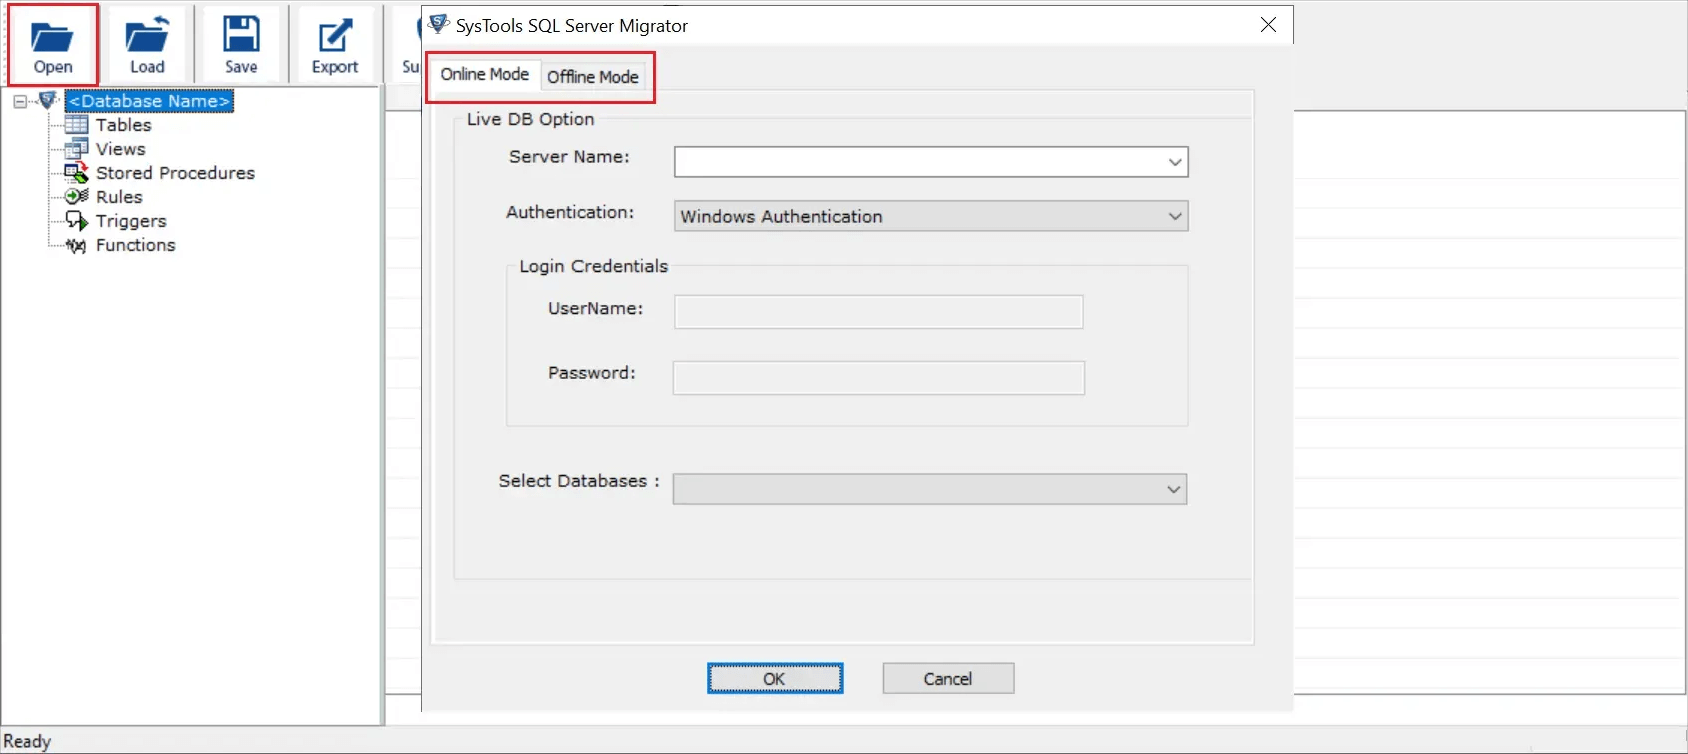Expand the Authentication dropdown list
This screenshot has width=1688, height=754.
pyautogui.click(x=1174, y=216)
